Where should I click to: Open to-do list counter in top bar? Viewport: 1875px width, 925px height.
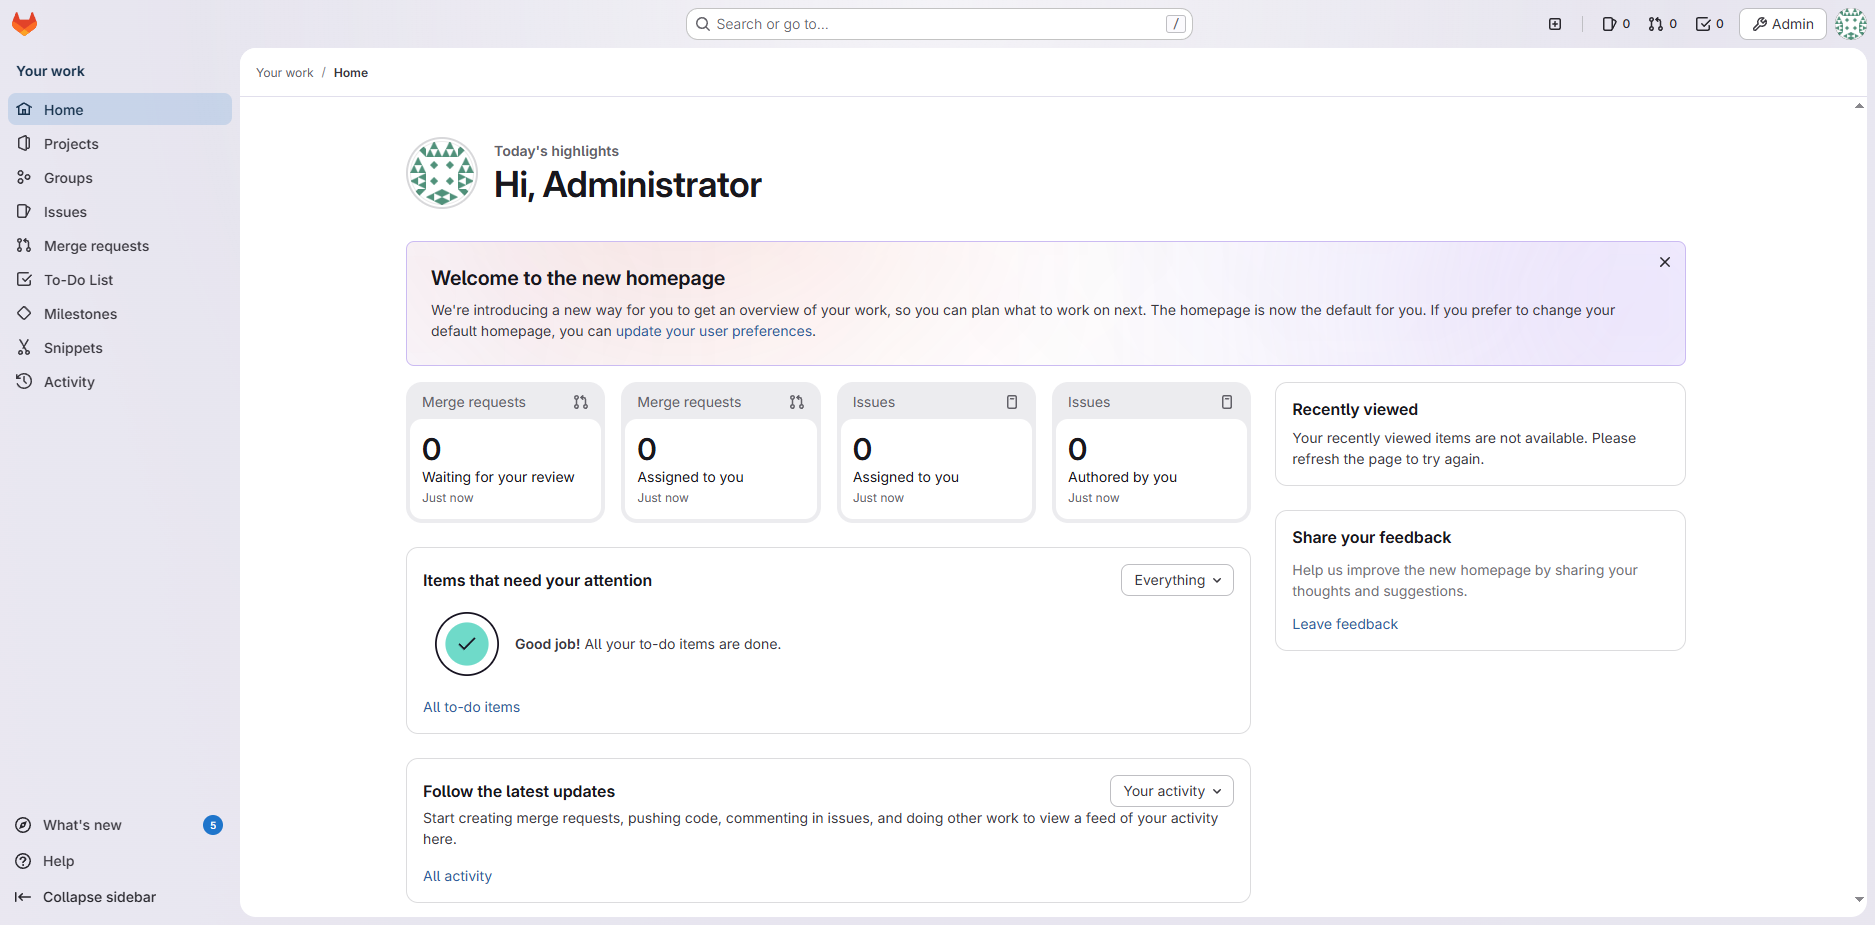click(1709, 24)
